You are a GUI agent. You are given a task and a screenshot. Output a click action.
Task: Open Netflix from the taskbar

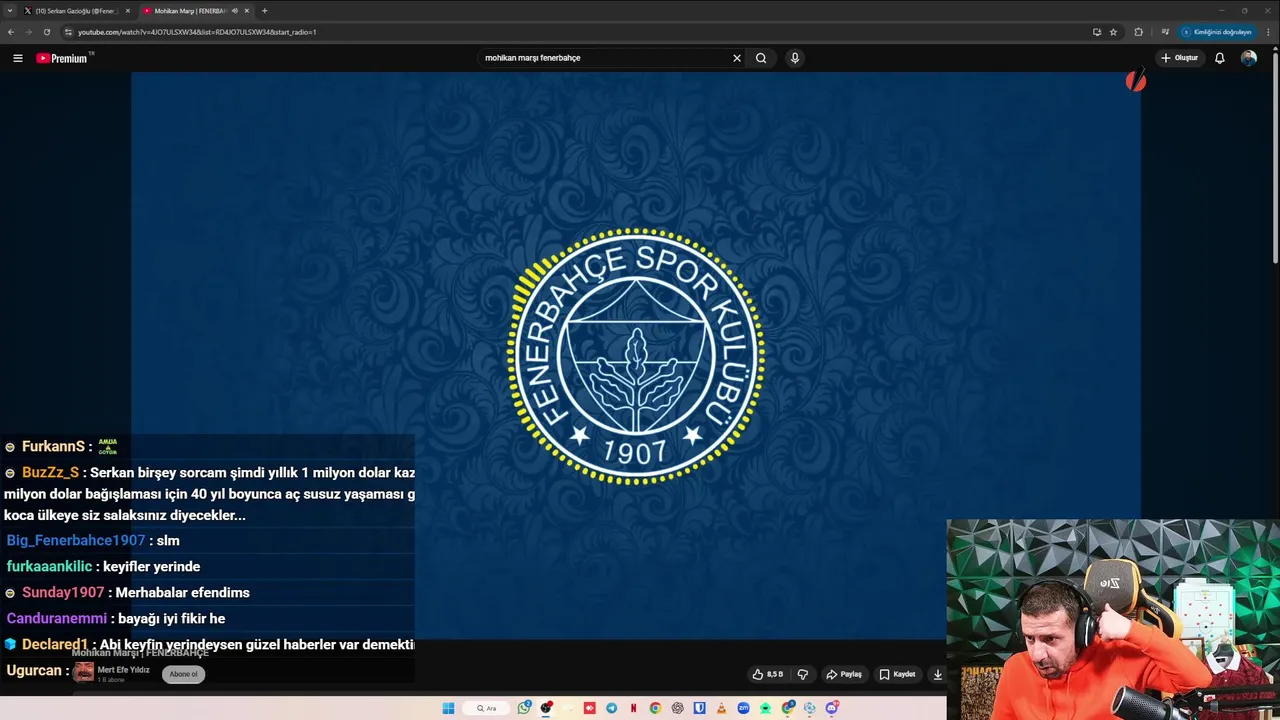coord(634,708)
